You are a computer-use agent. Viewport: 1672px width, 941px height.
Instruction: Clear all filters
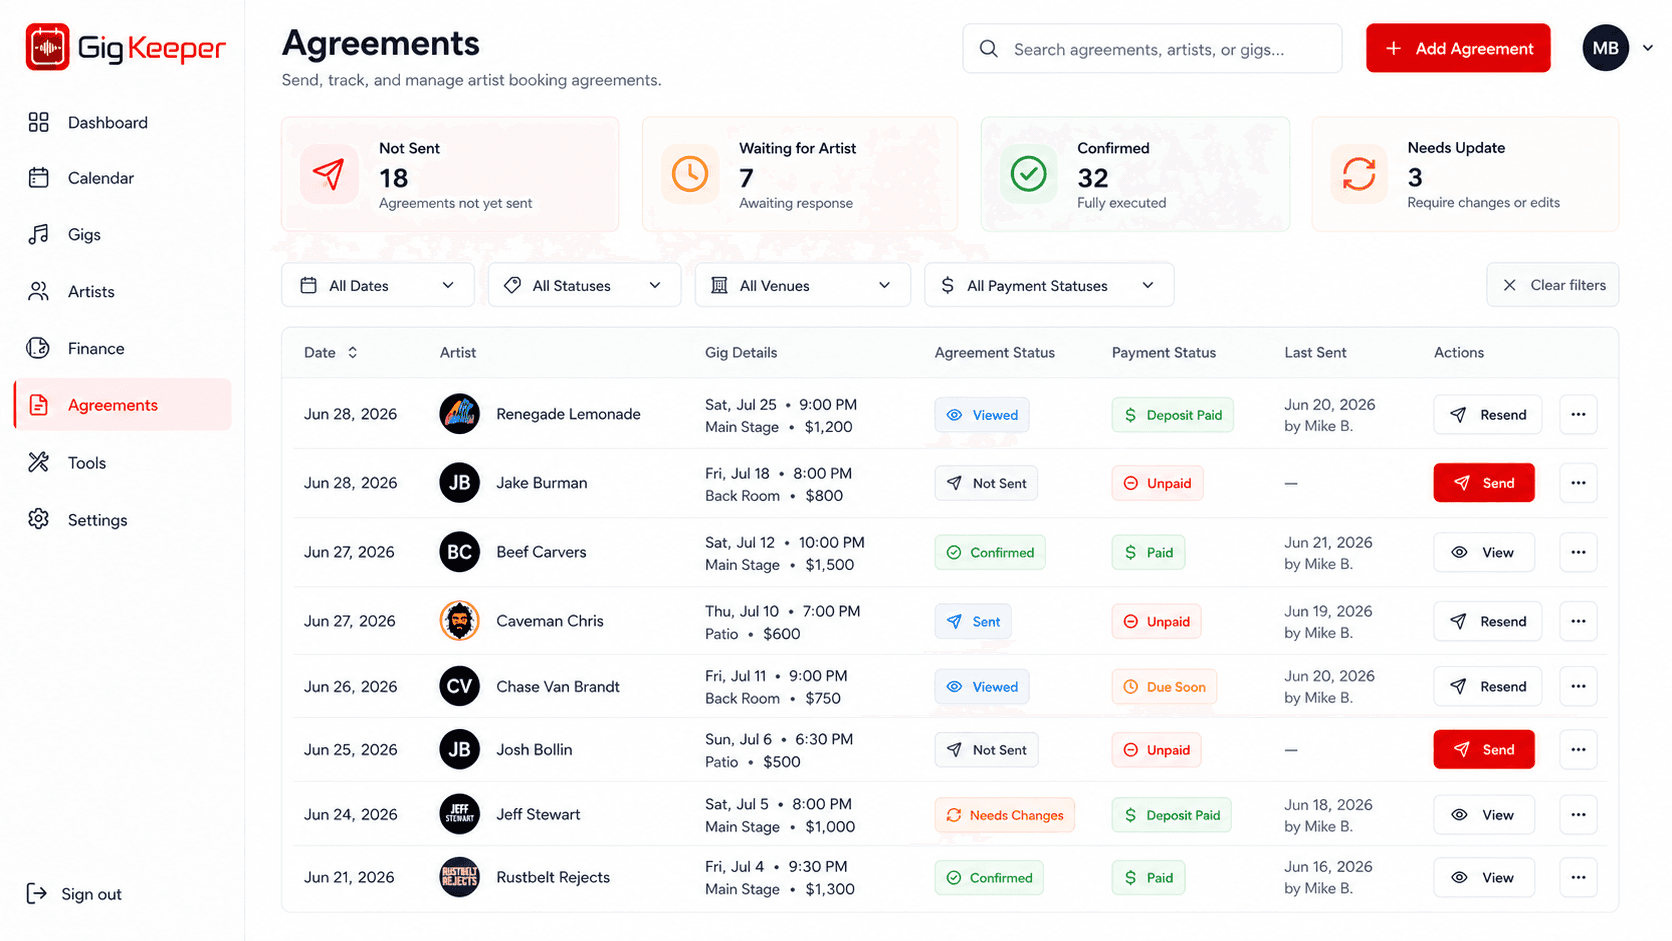coord(1552,285)
